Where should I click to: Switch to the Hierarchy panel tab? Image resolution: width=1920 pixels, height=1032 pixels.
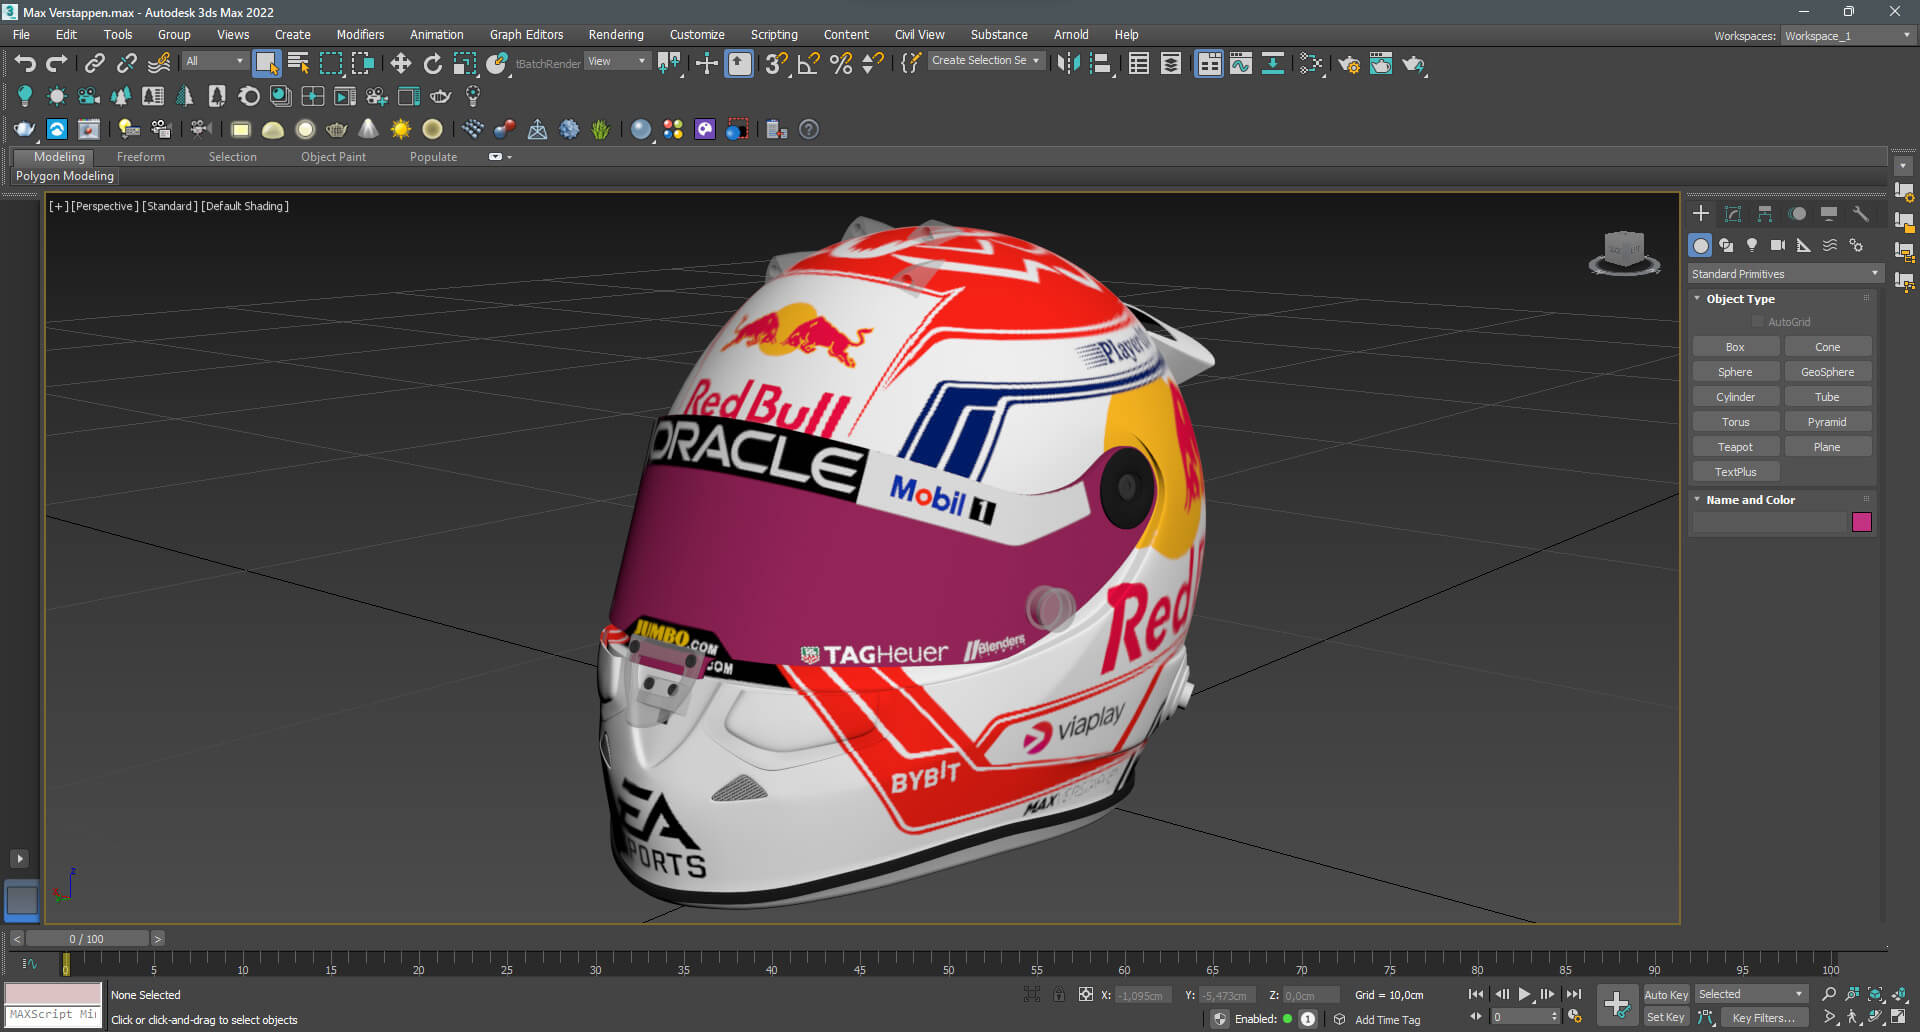coord(1765,213)
